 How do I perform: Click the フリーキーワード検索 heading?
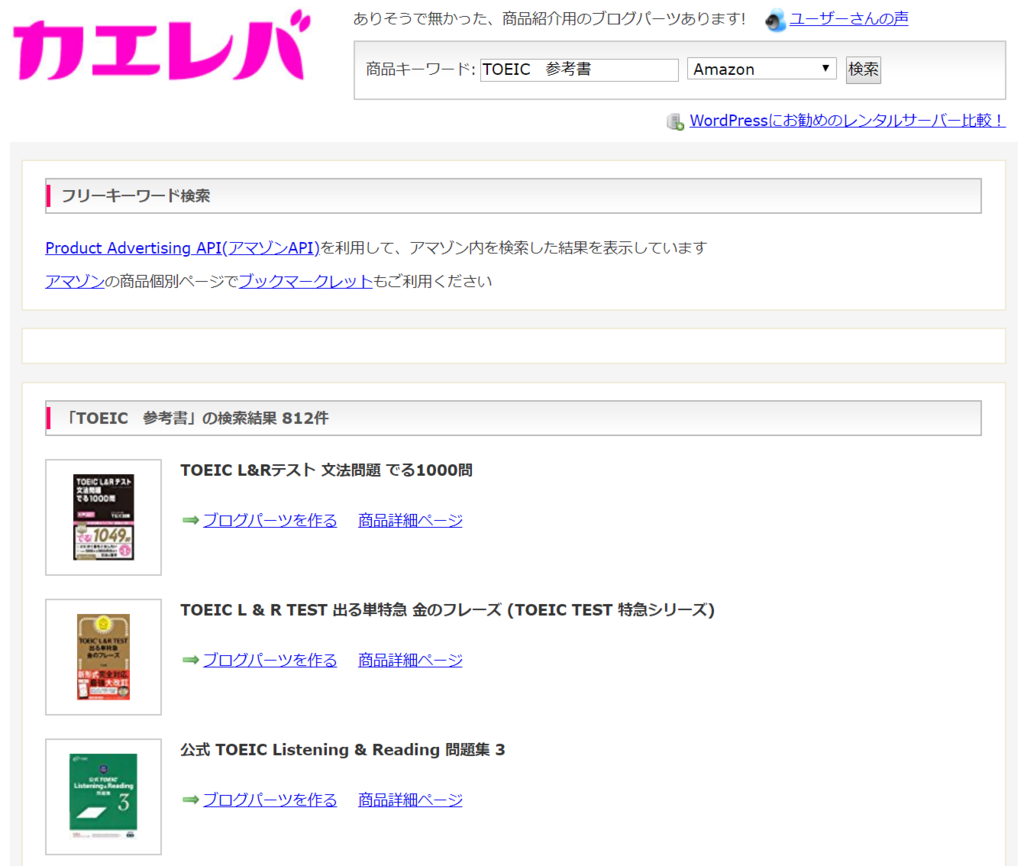[x=136, y=196]
